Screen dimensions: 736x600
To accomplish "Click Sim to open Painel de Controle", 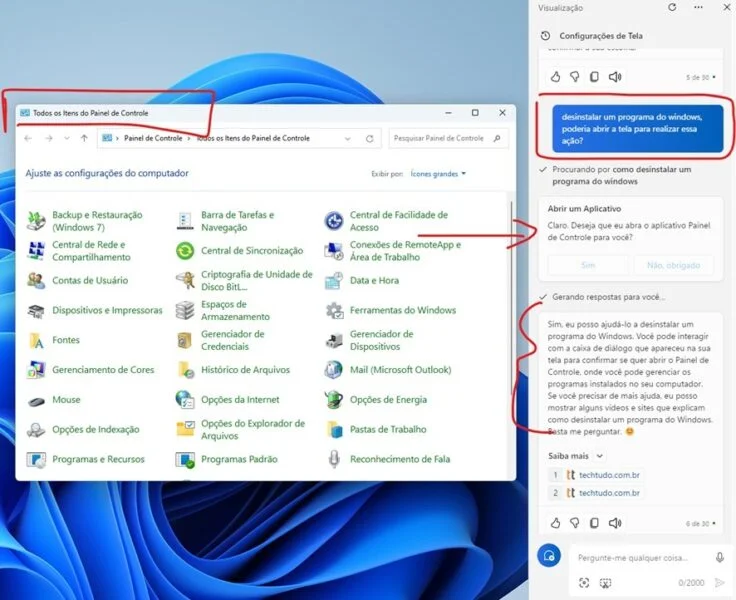I will [588, 265].
